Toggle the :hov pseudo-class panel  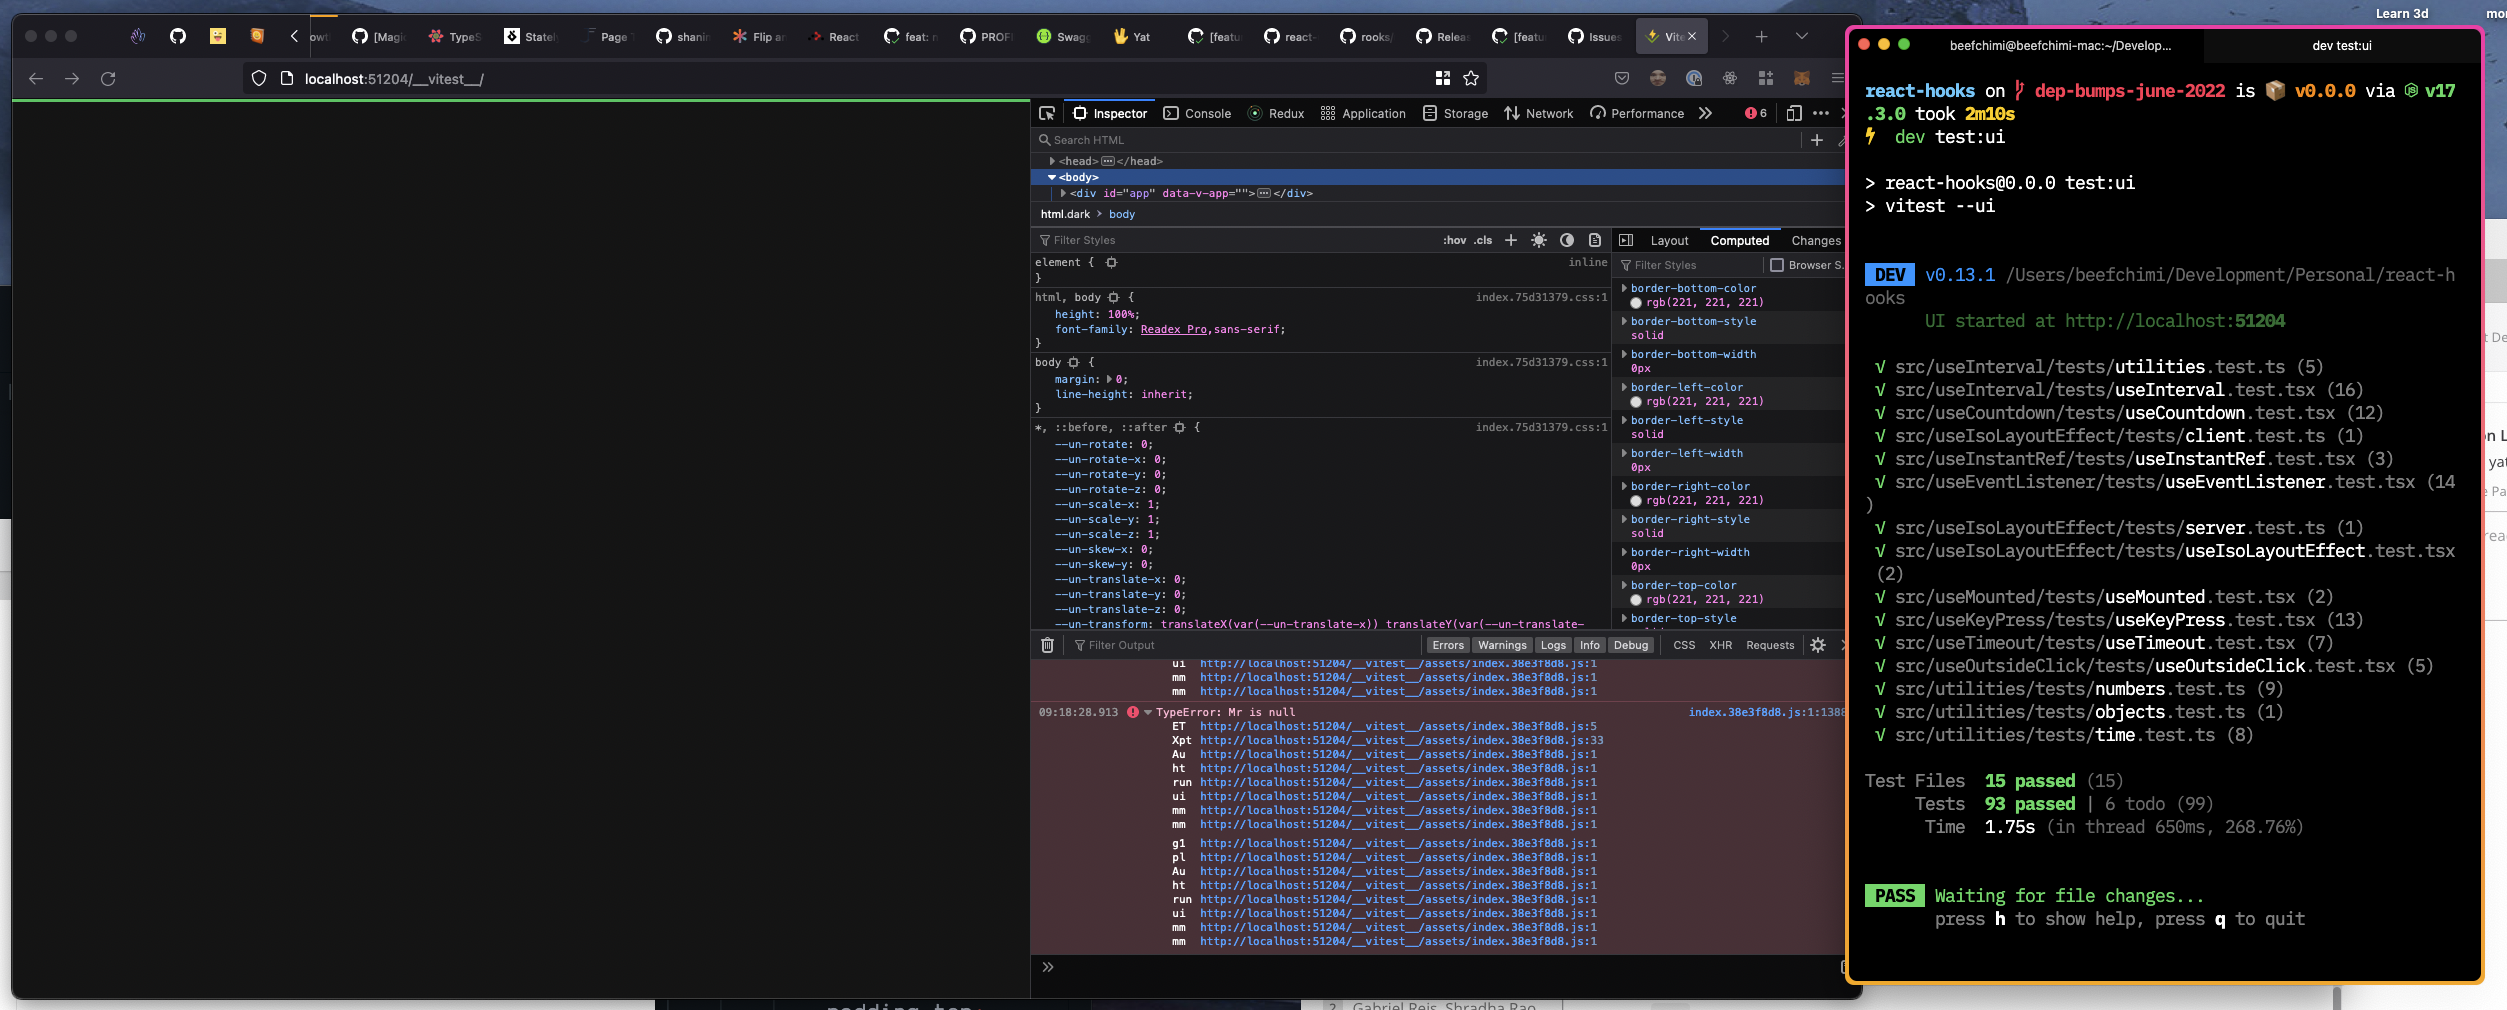(1455, 240)
